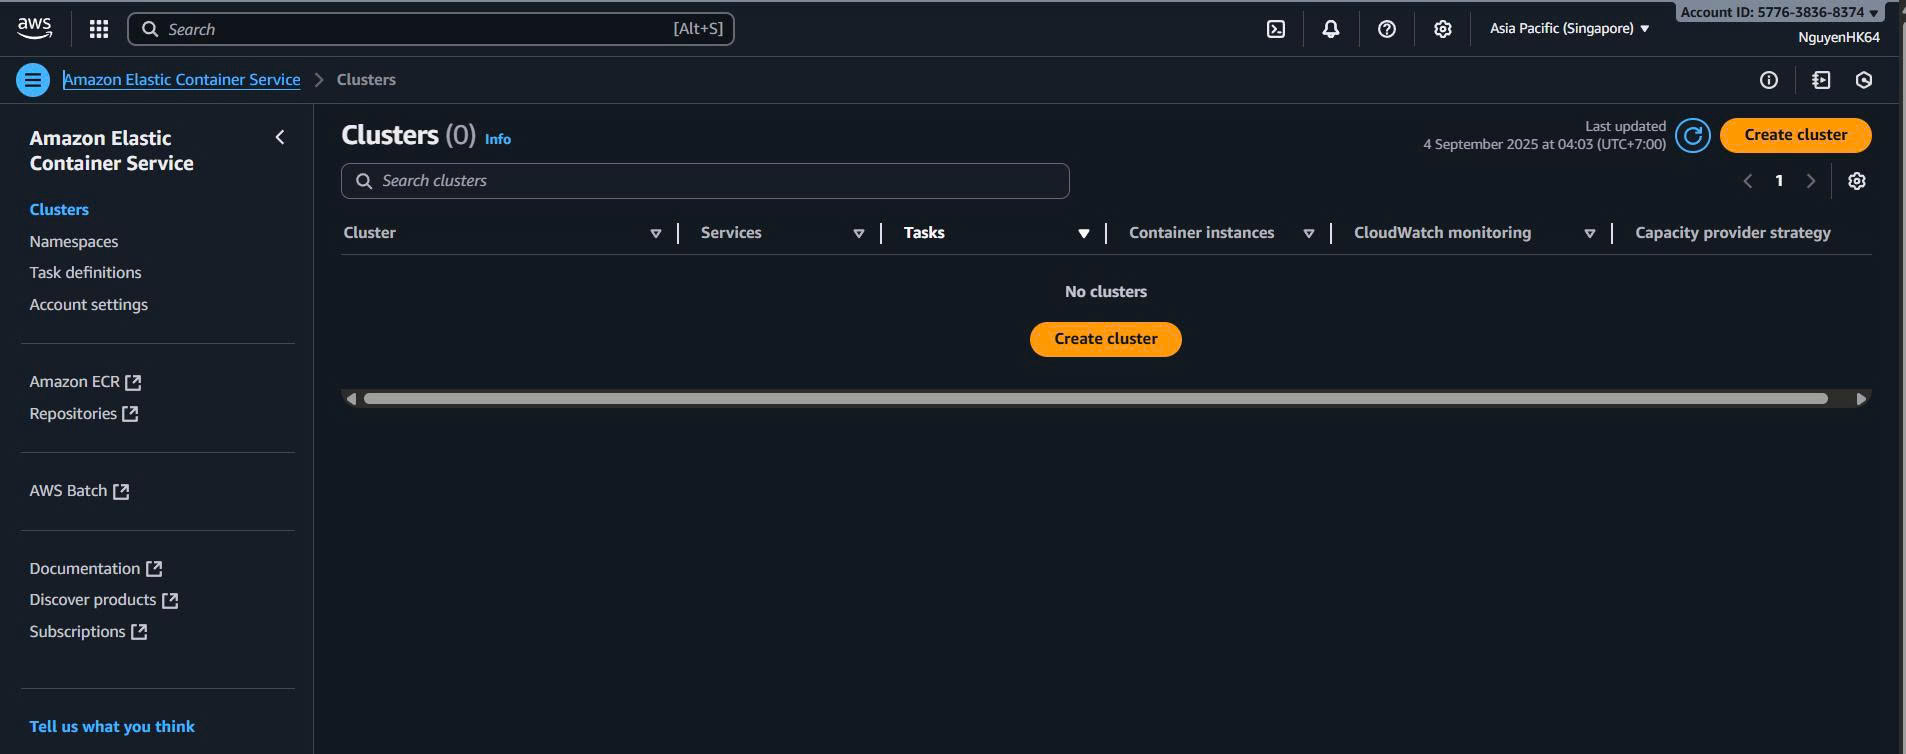Open the Documentation link
The image size is (1906, 754).
(85, 568)
